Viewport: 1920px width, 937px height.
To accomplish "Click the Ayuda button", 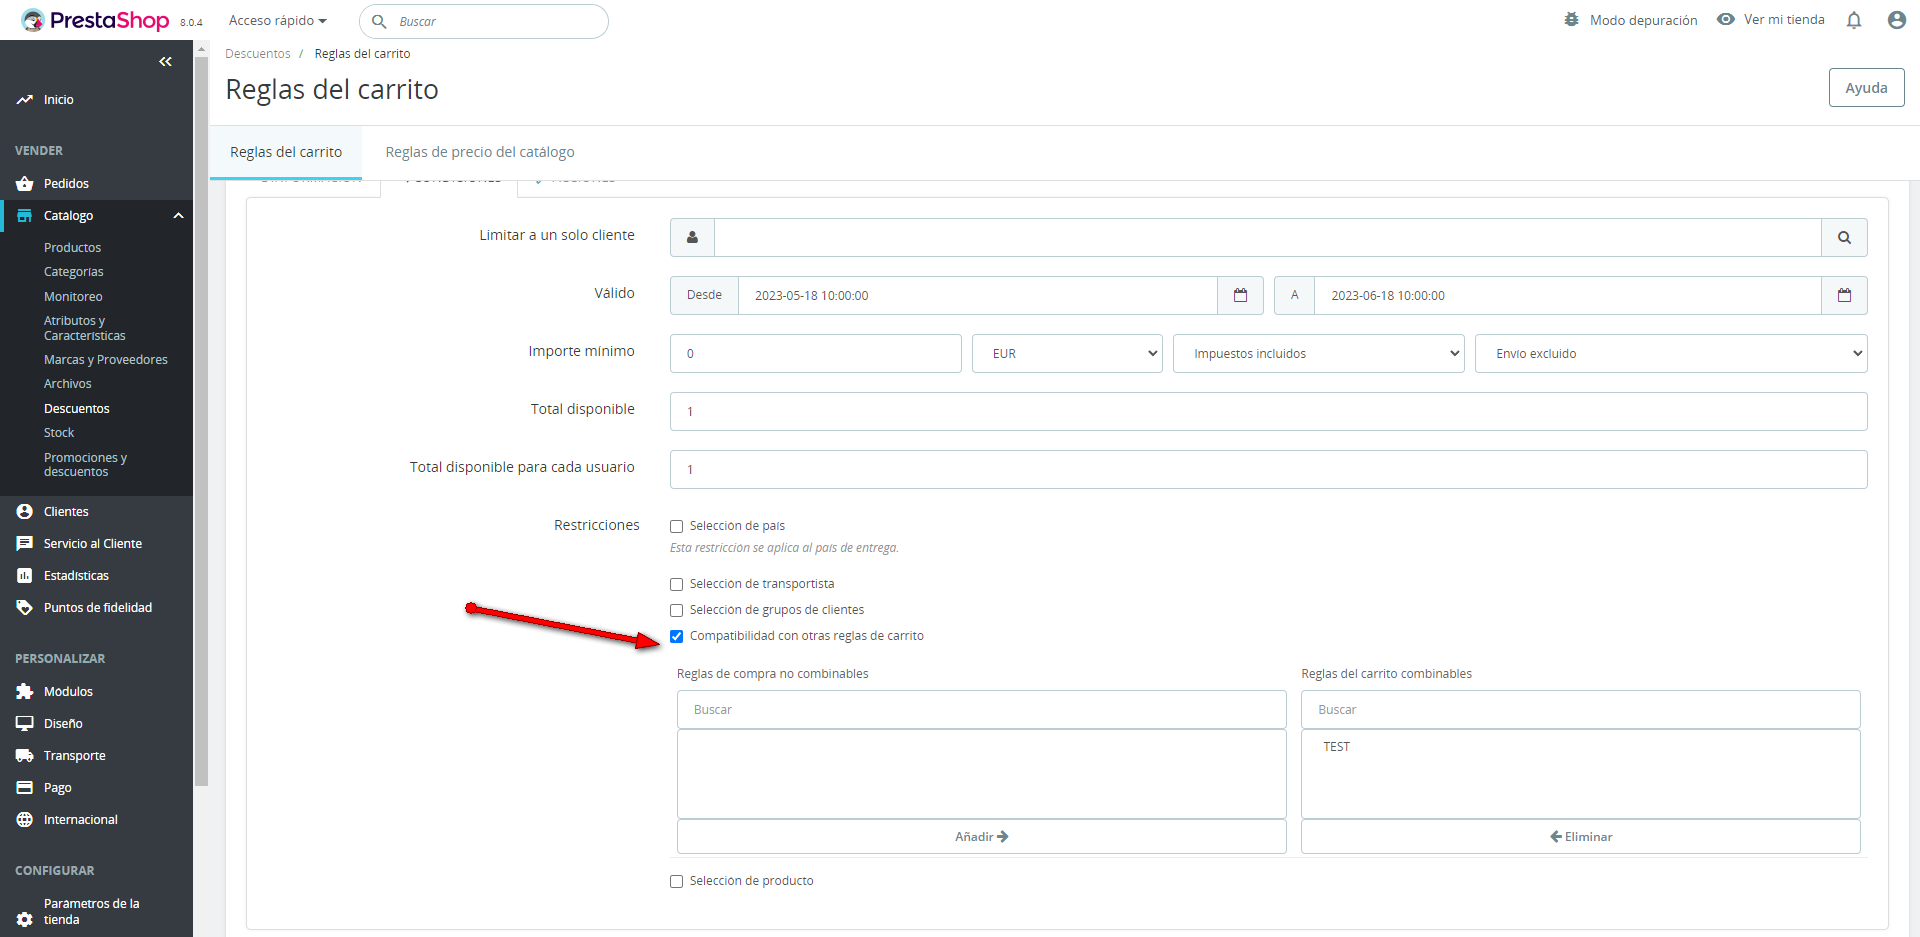I will click(x=1866, y=87).
